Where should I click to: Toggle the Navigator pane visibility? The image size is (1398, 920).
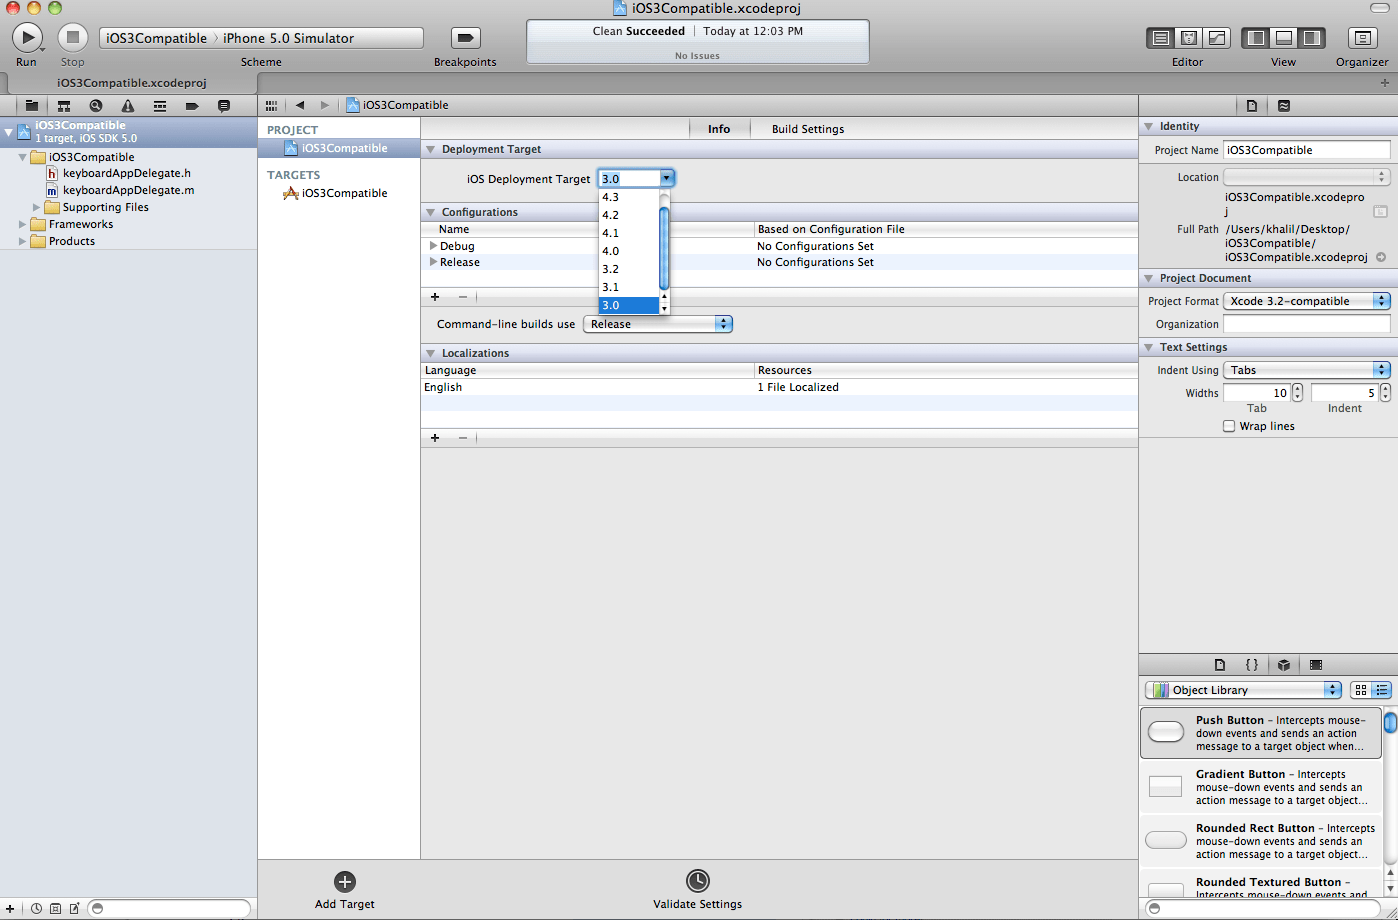point(1256,38)
